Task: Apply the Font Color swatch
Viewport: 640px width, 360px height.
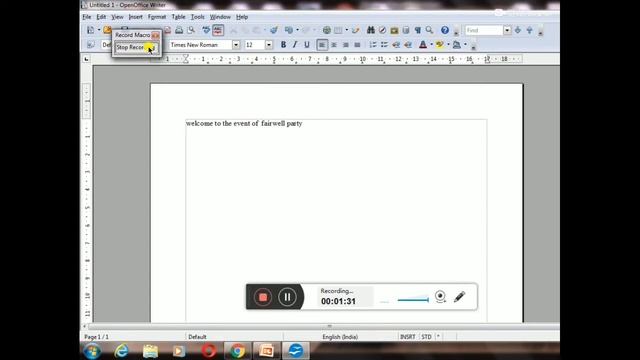Action: (x=423, y=44)
